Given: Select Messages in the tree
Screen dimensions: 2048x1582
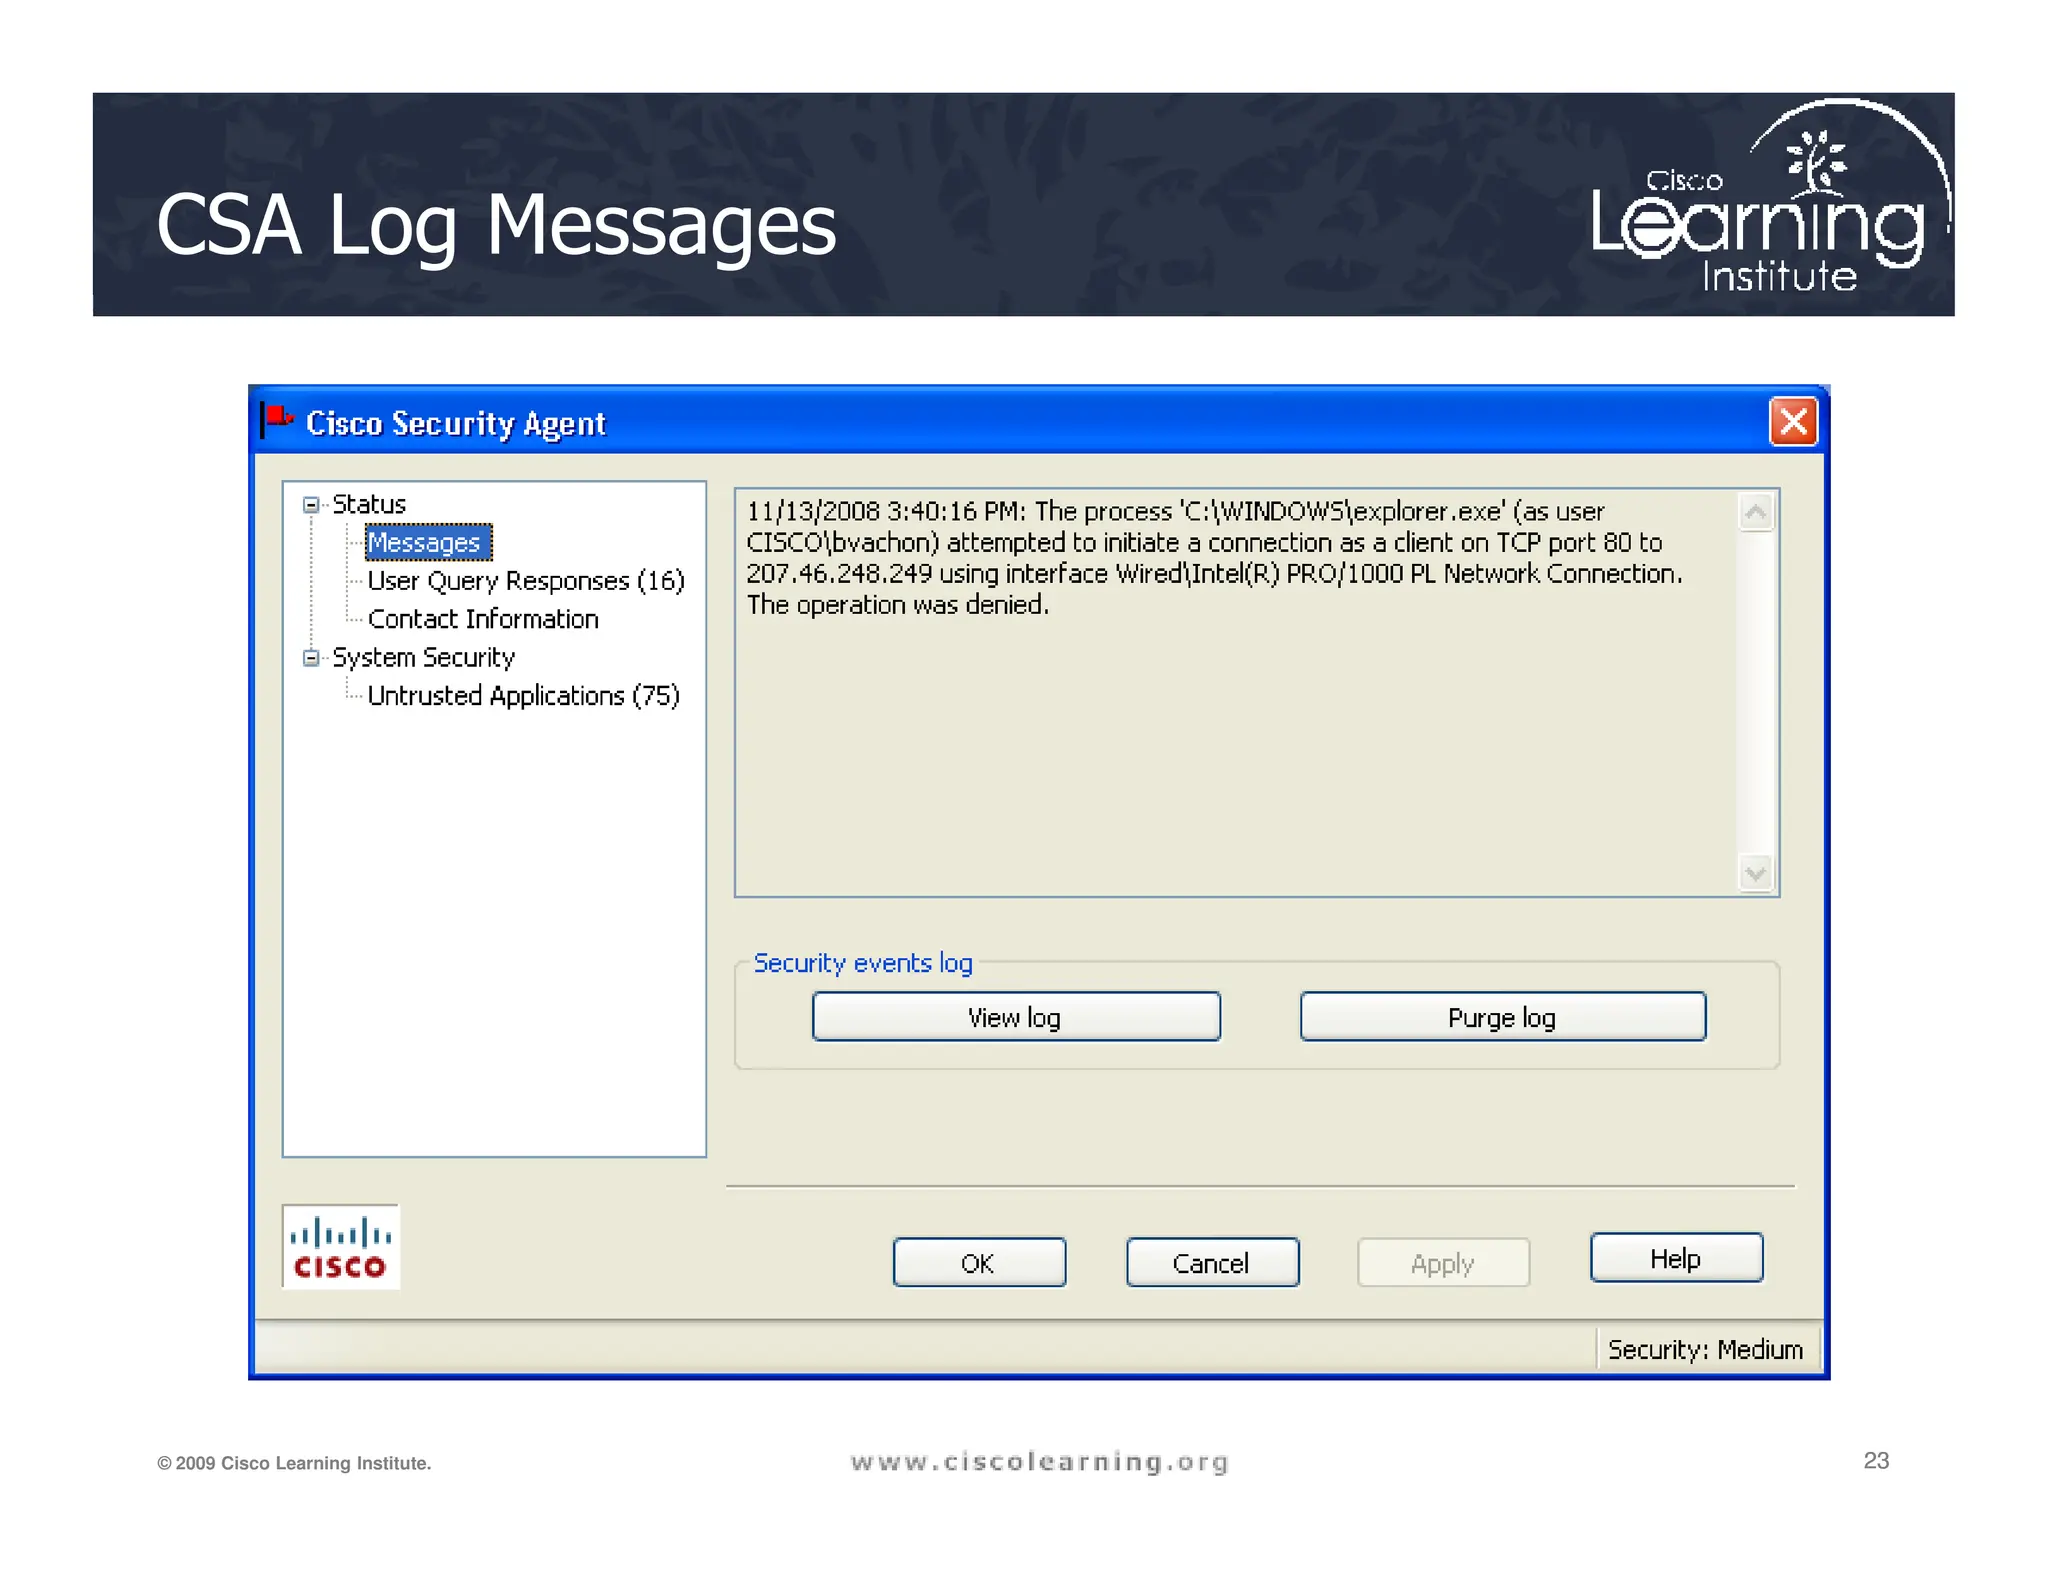Looking at the screenshot, I should (x=427, y=542).
